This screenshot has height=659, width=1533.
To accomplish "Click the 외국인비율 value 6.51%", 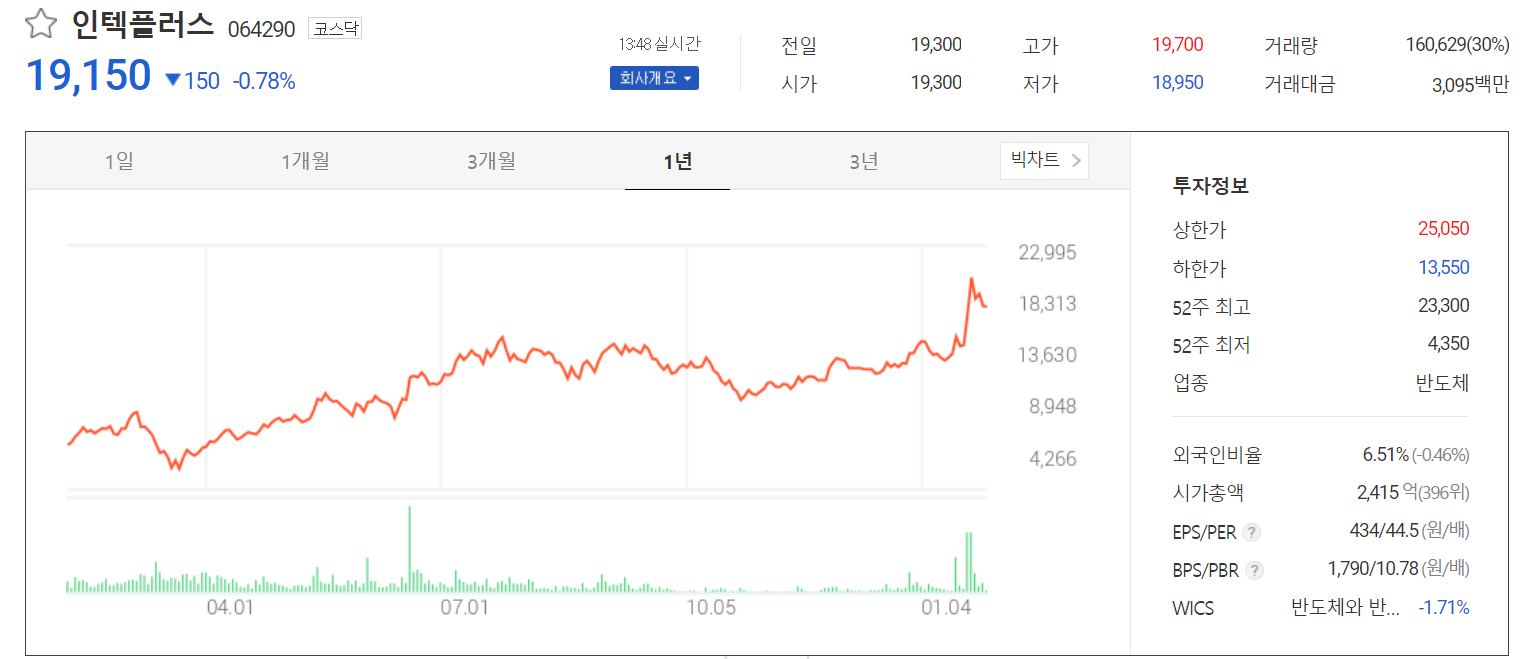I will point(1385,455).
